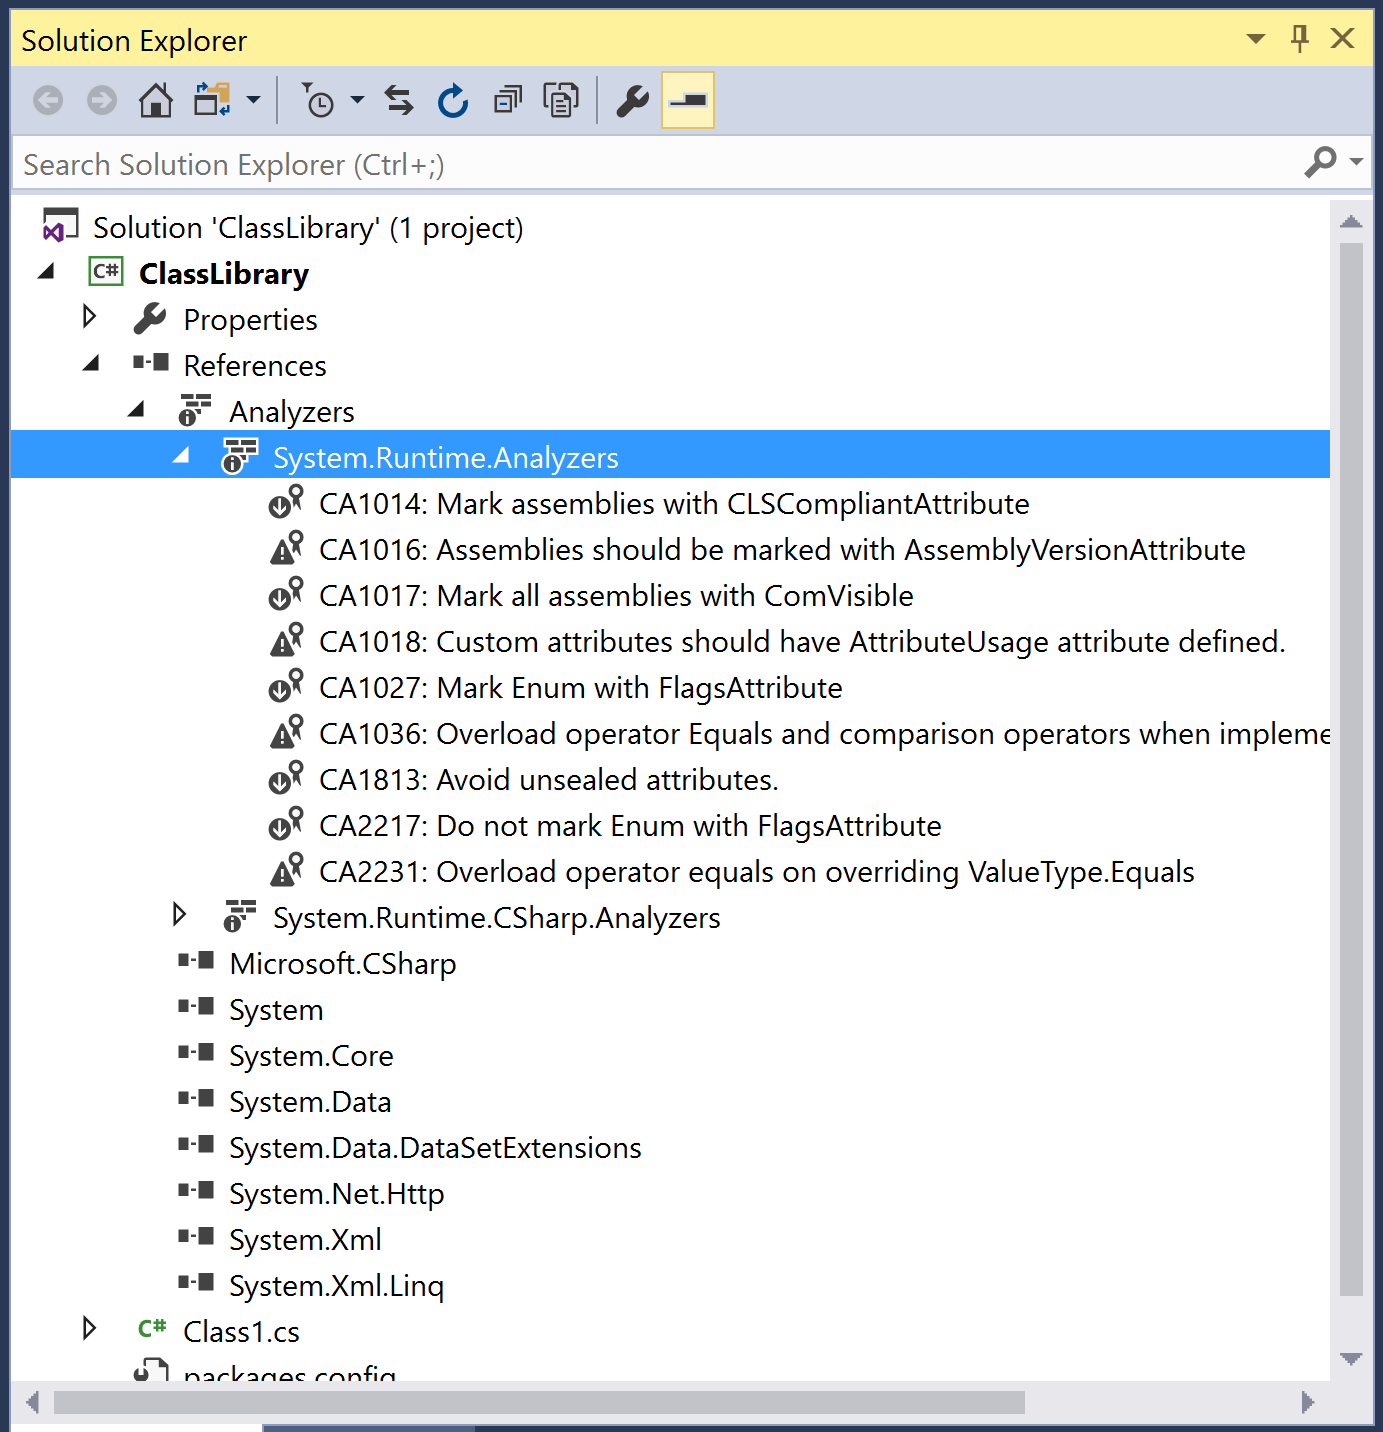The height and width of the screenshot is (1432, 1383).
Task: Click reference icon beside System.Core
Action: tap(196, 1052)
